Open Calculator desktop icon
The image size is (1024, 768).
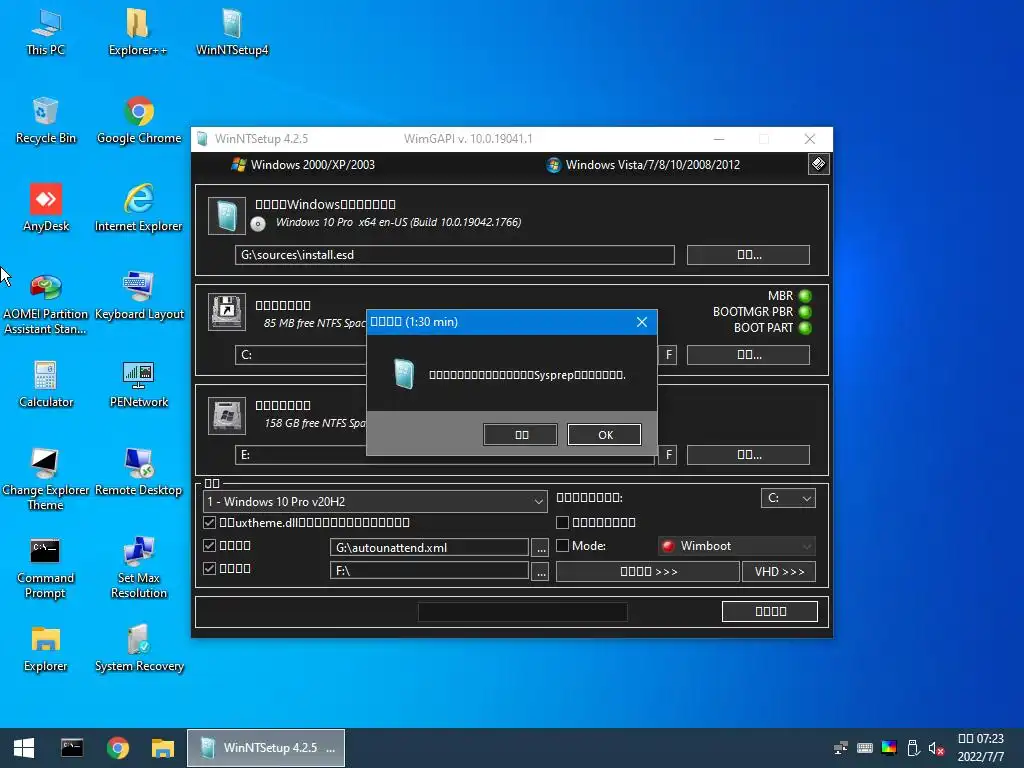(x=46, y=384)
